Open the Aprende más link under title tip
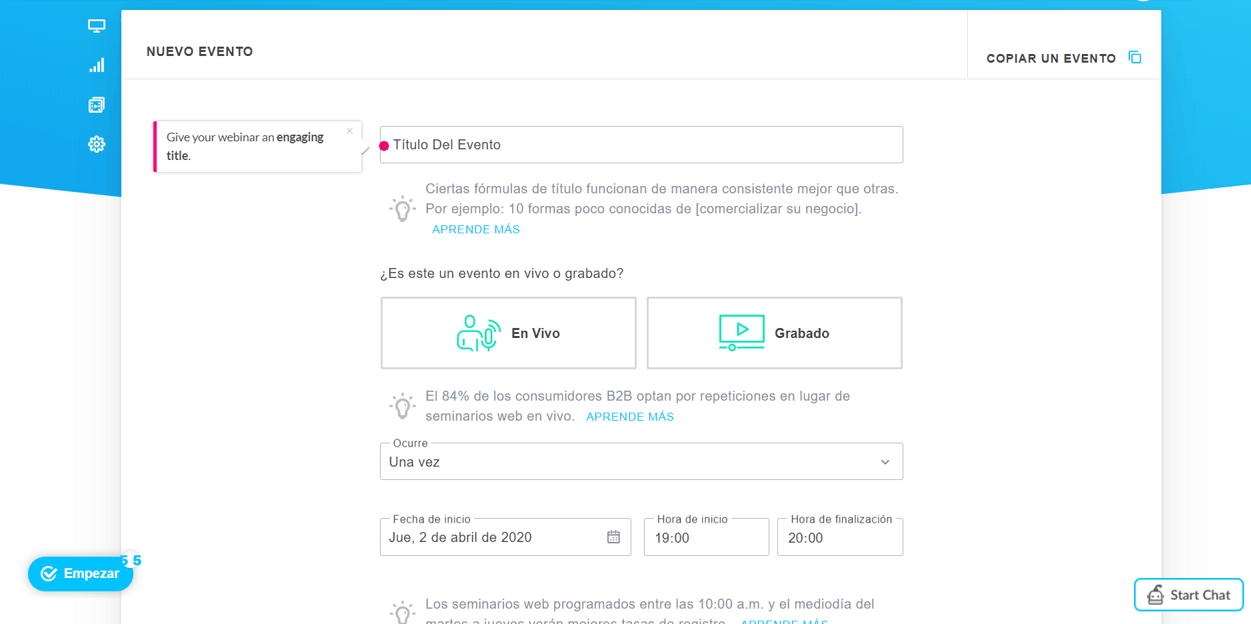Screen dimensions: 1251x624 tap(476, 229)
